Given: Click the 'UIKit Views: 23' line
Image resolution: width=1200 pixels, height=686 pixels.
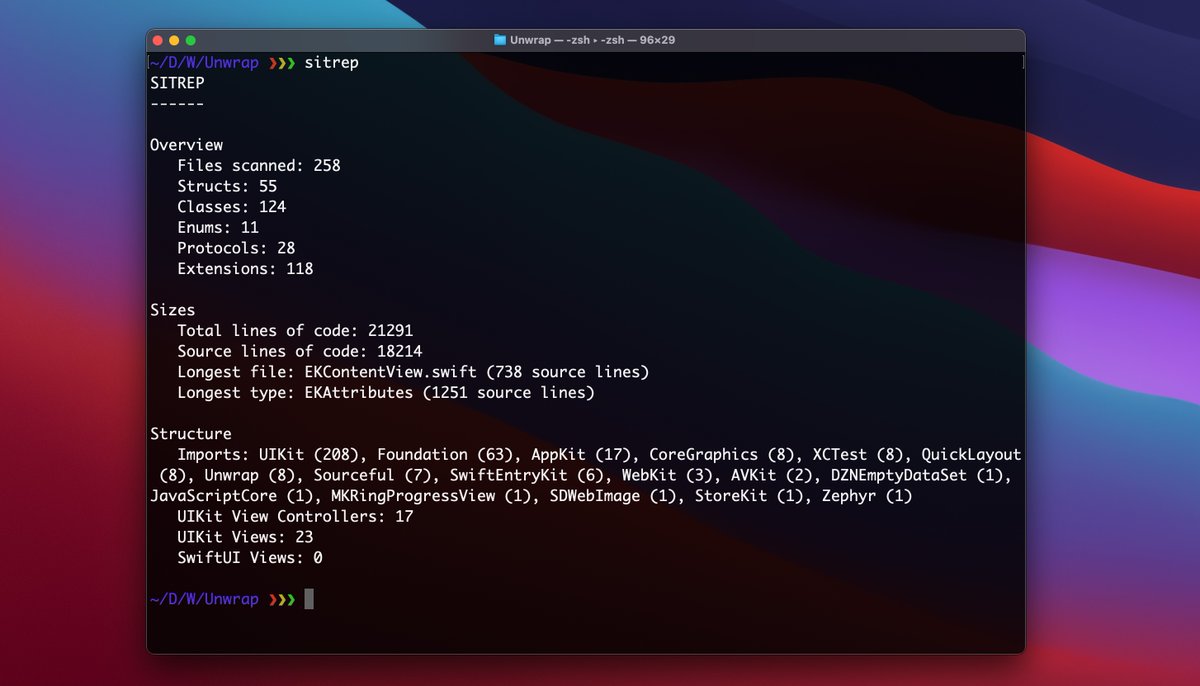Looking at the screenshot, I should coord(245,538).
